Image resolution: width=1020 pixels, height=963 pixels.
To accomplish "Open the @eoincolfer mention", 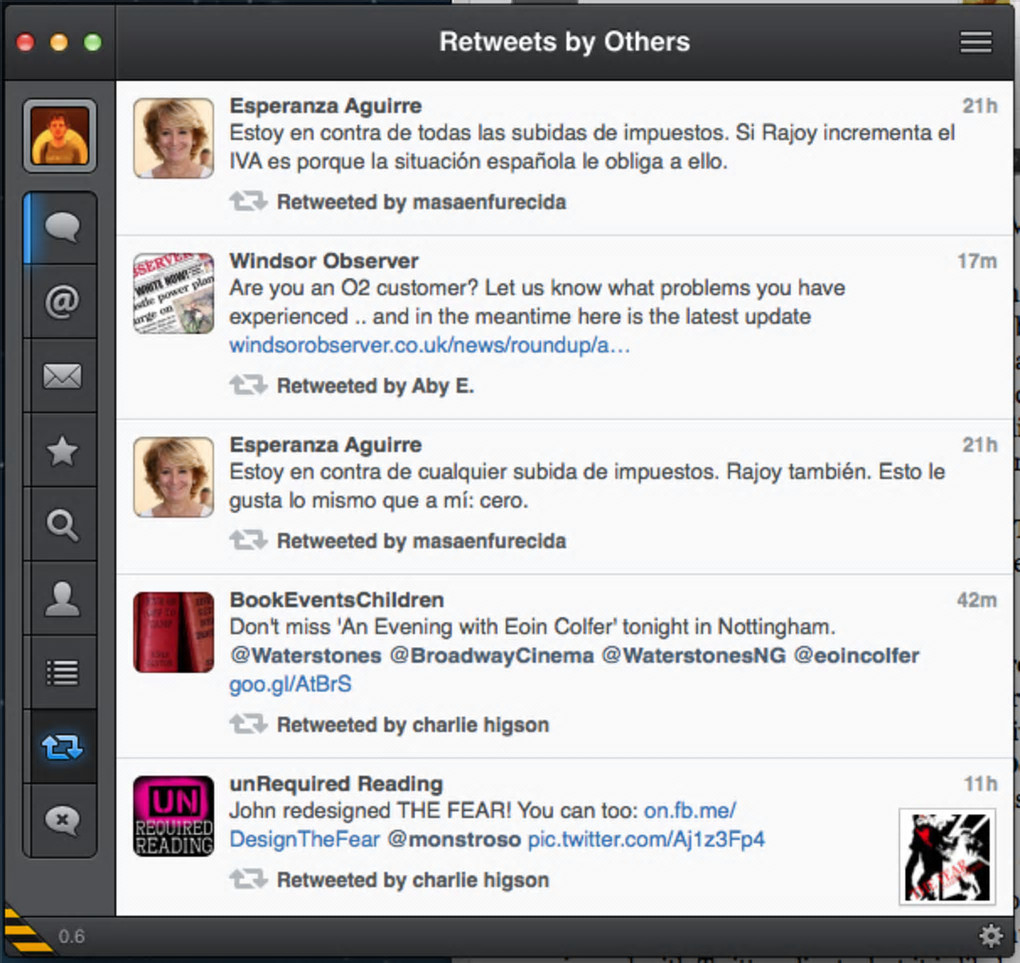I will (x=857, y=655).
